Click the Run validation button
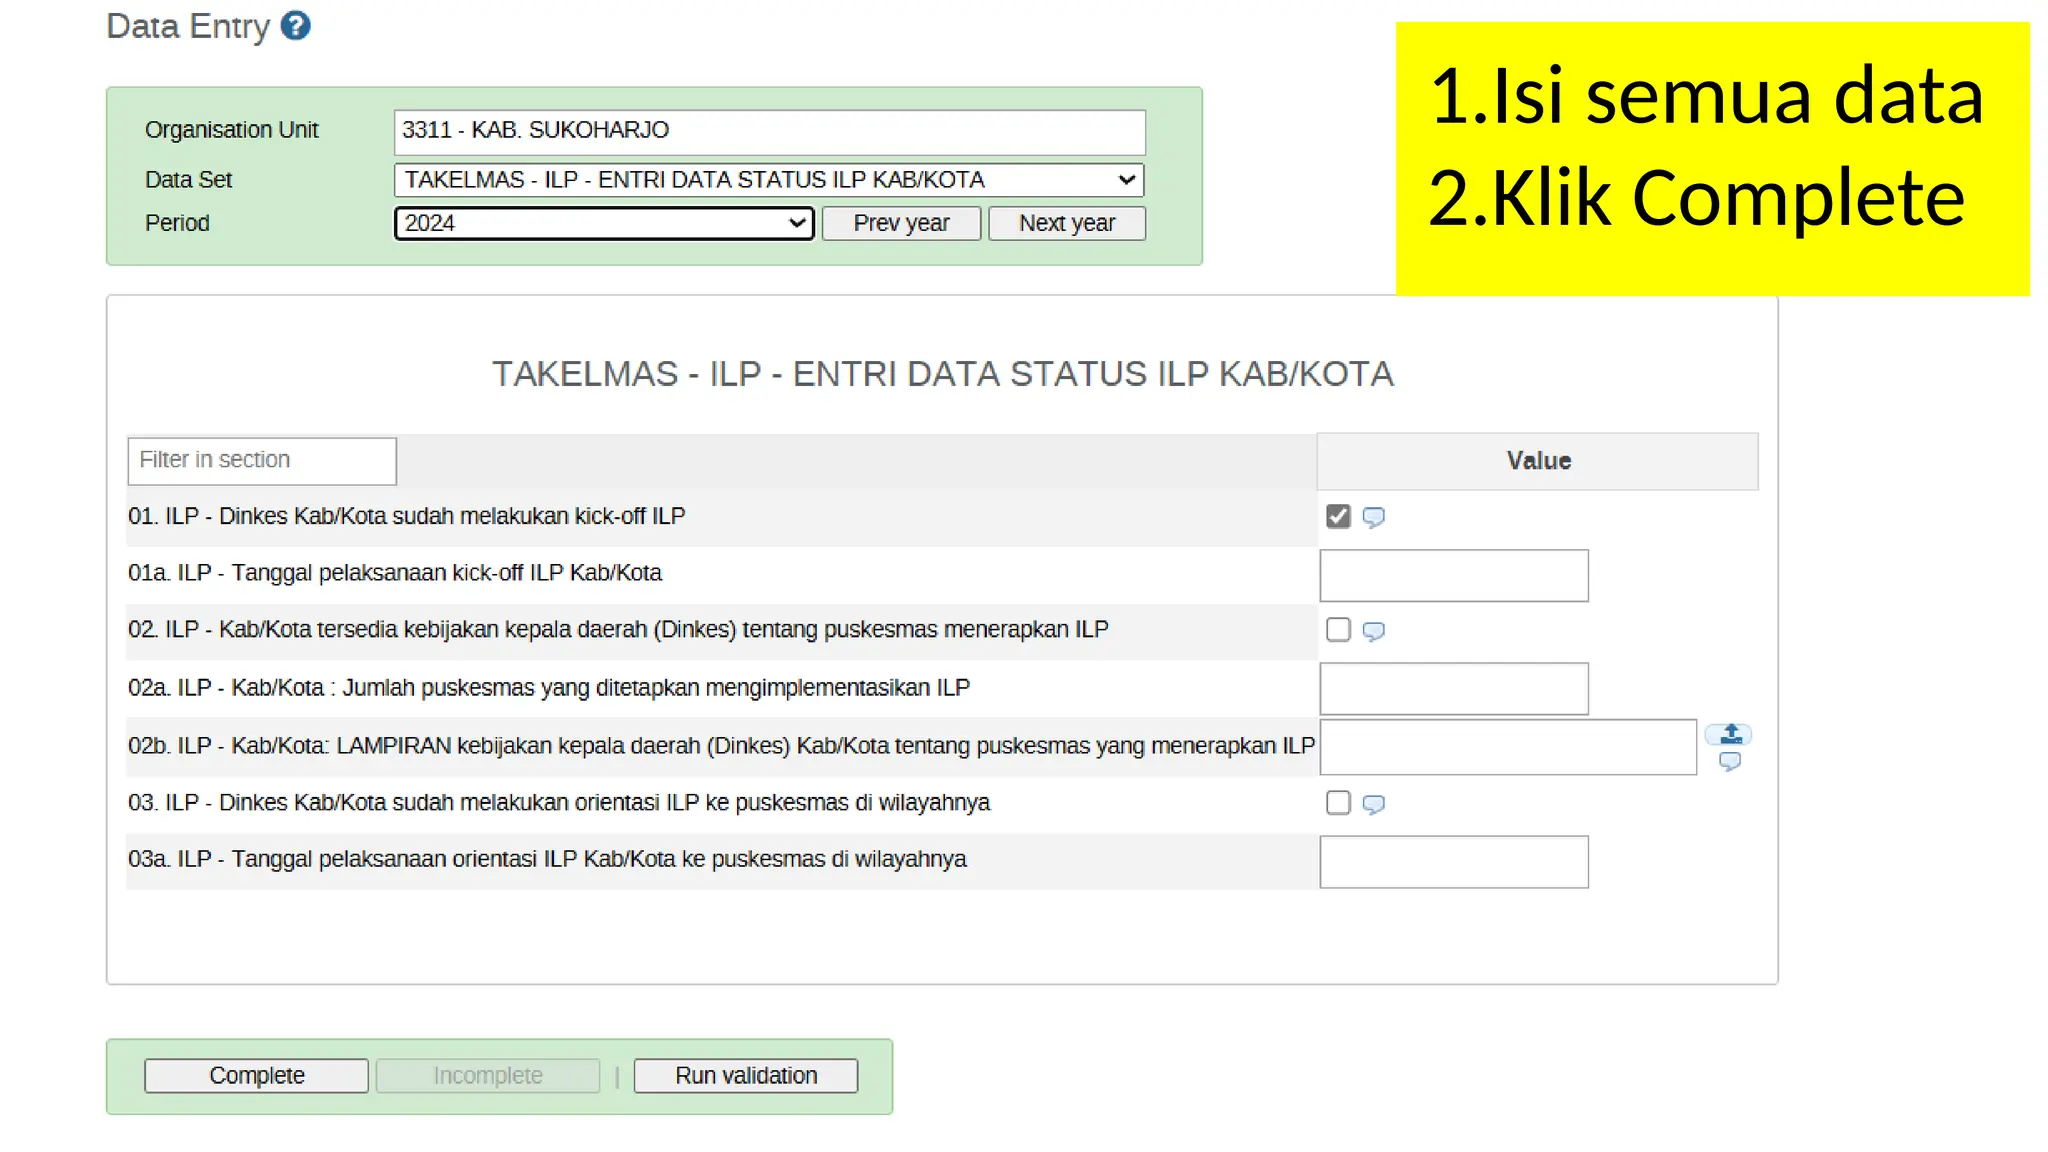This screenshot has height=1152, width=2048. [746, 1076]
